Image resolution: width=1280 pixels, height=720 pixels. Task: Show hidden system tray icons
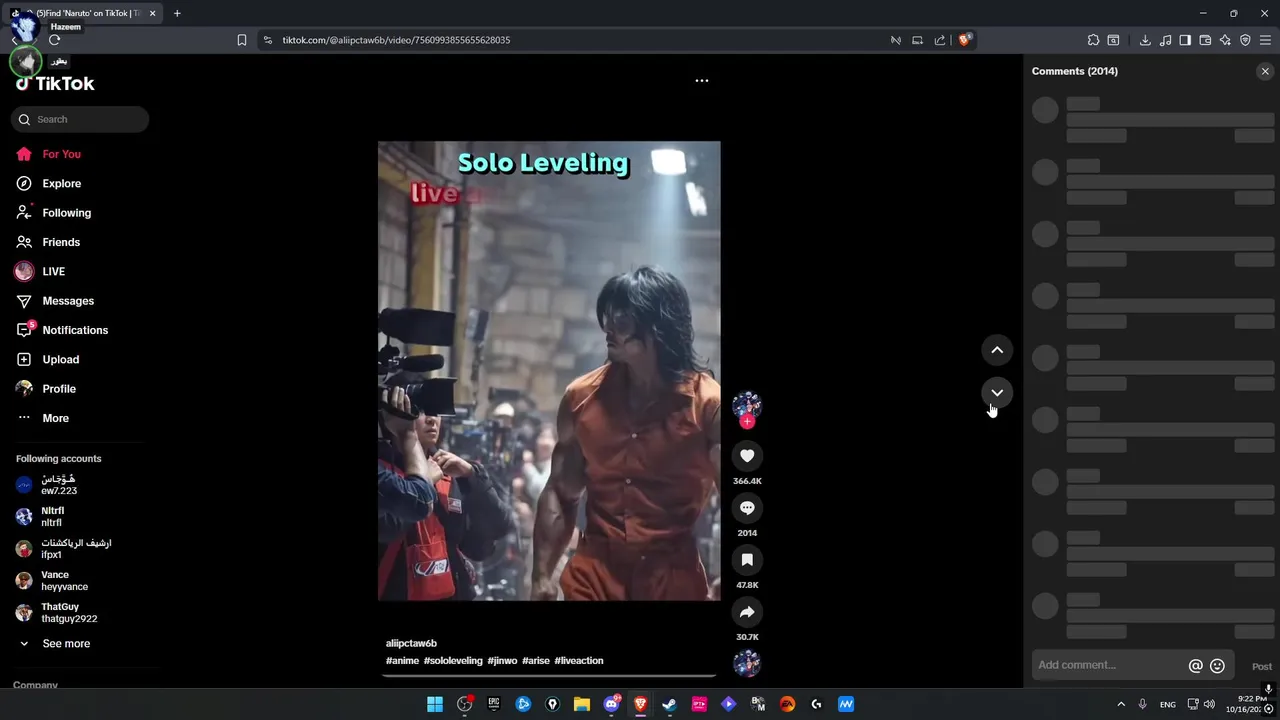tap(1121, 704)
